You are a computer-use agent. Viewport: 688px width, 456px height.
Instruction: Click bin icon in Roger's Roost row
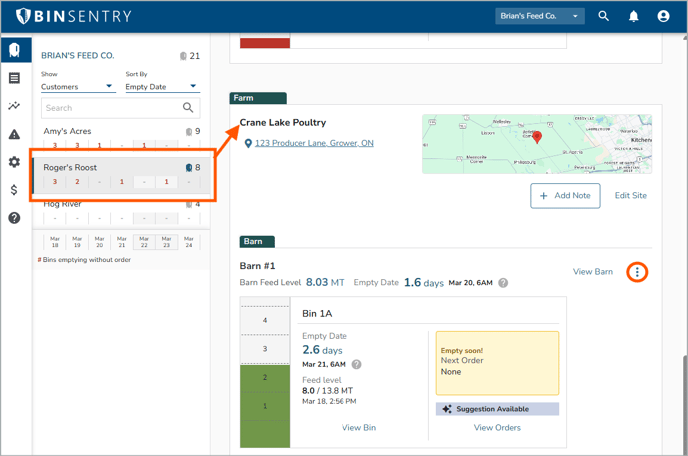189,167
